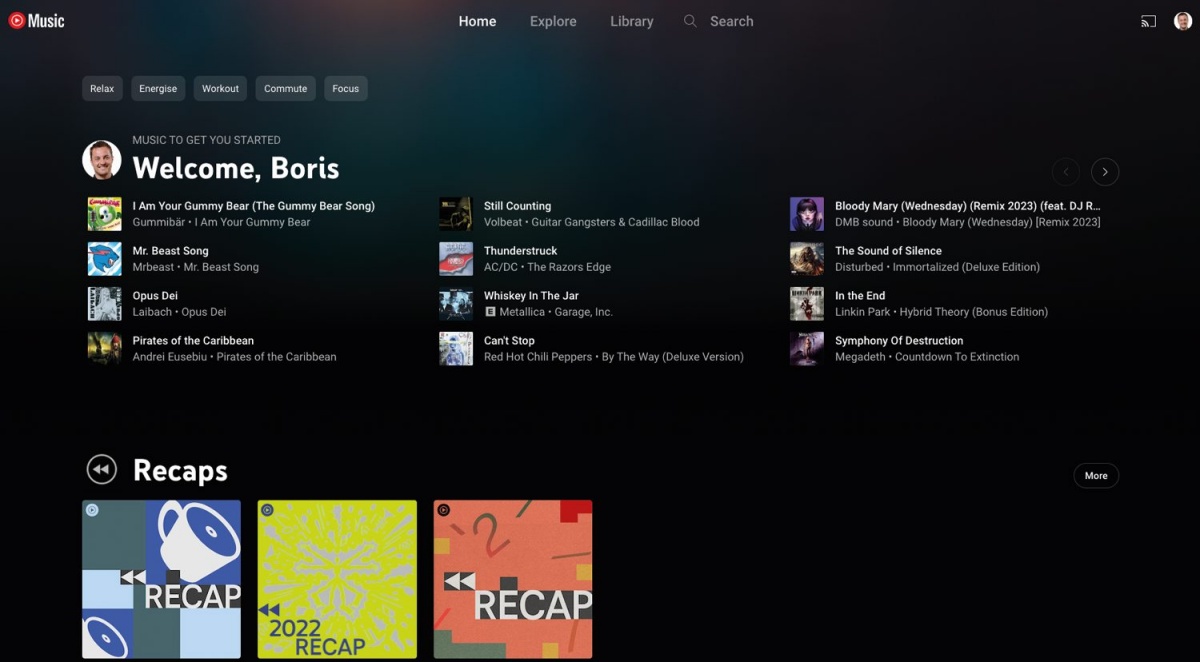1200x662 pixels.
Task: Open artist link Disturbed
Action: (x=859, y=267)
